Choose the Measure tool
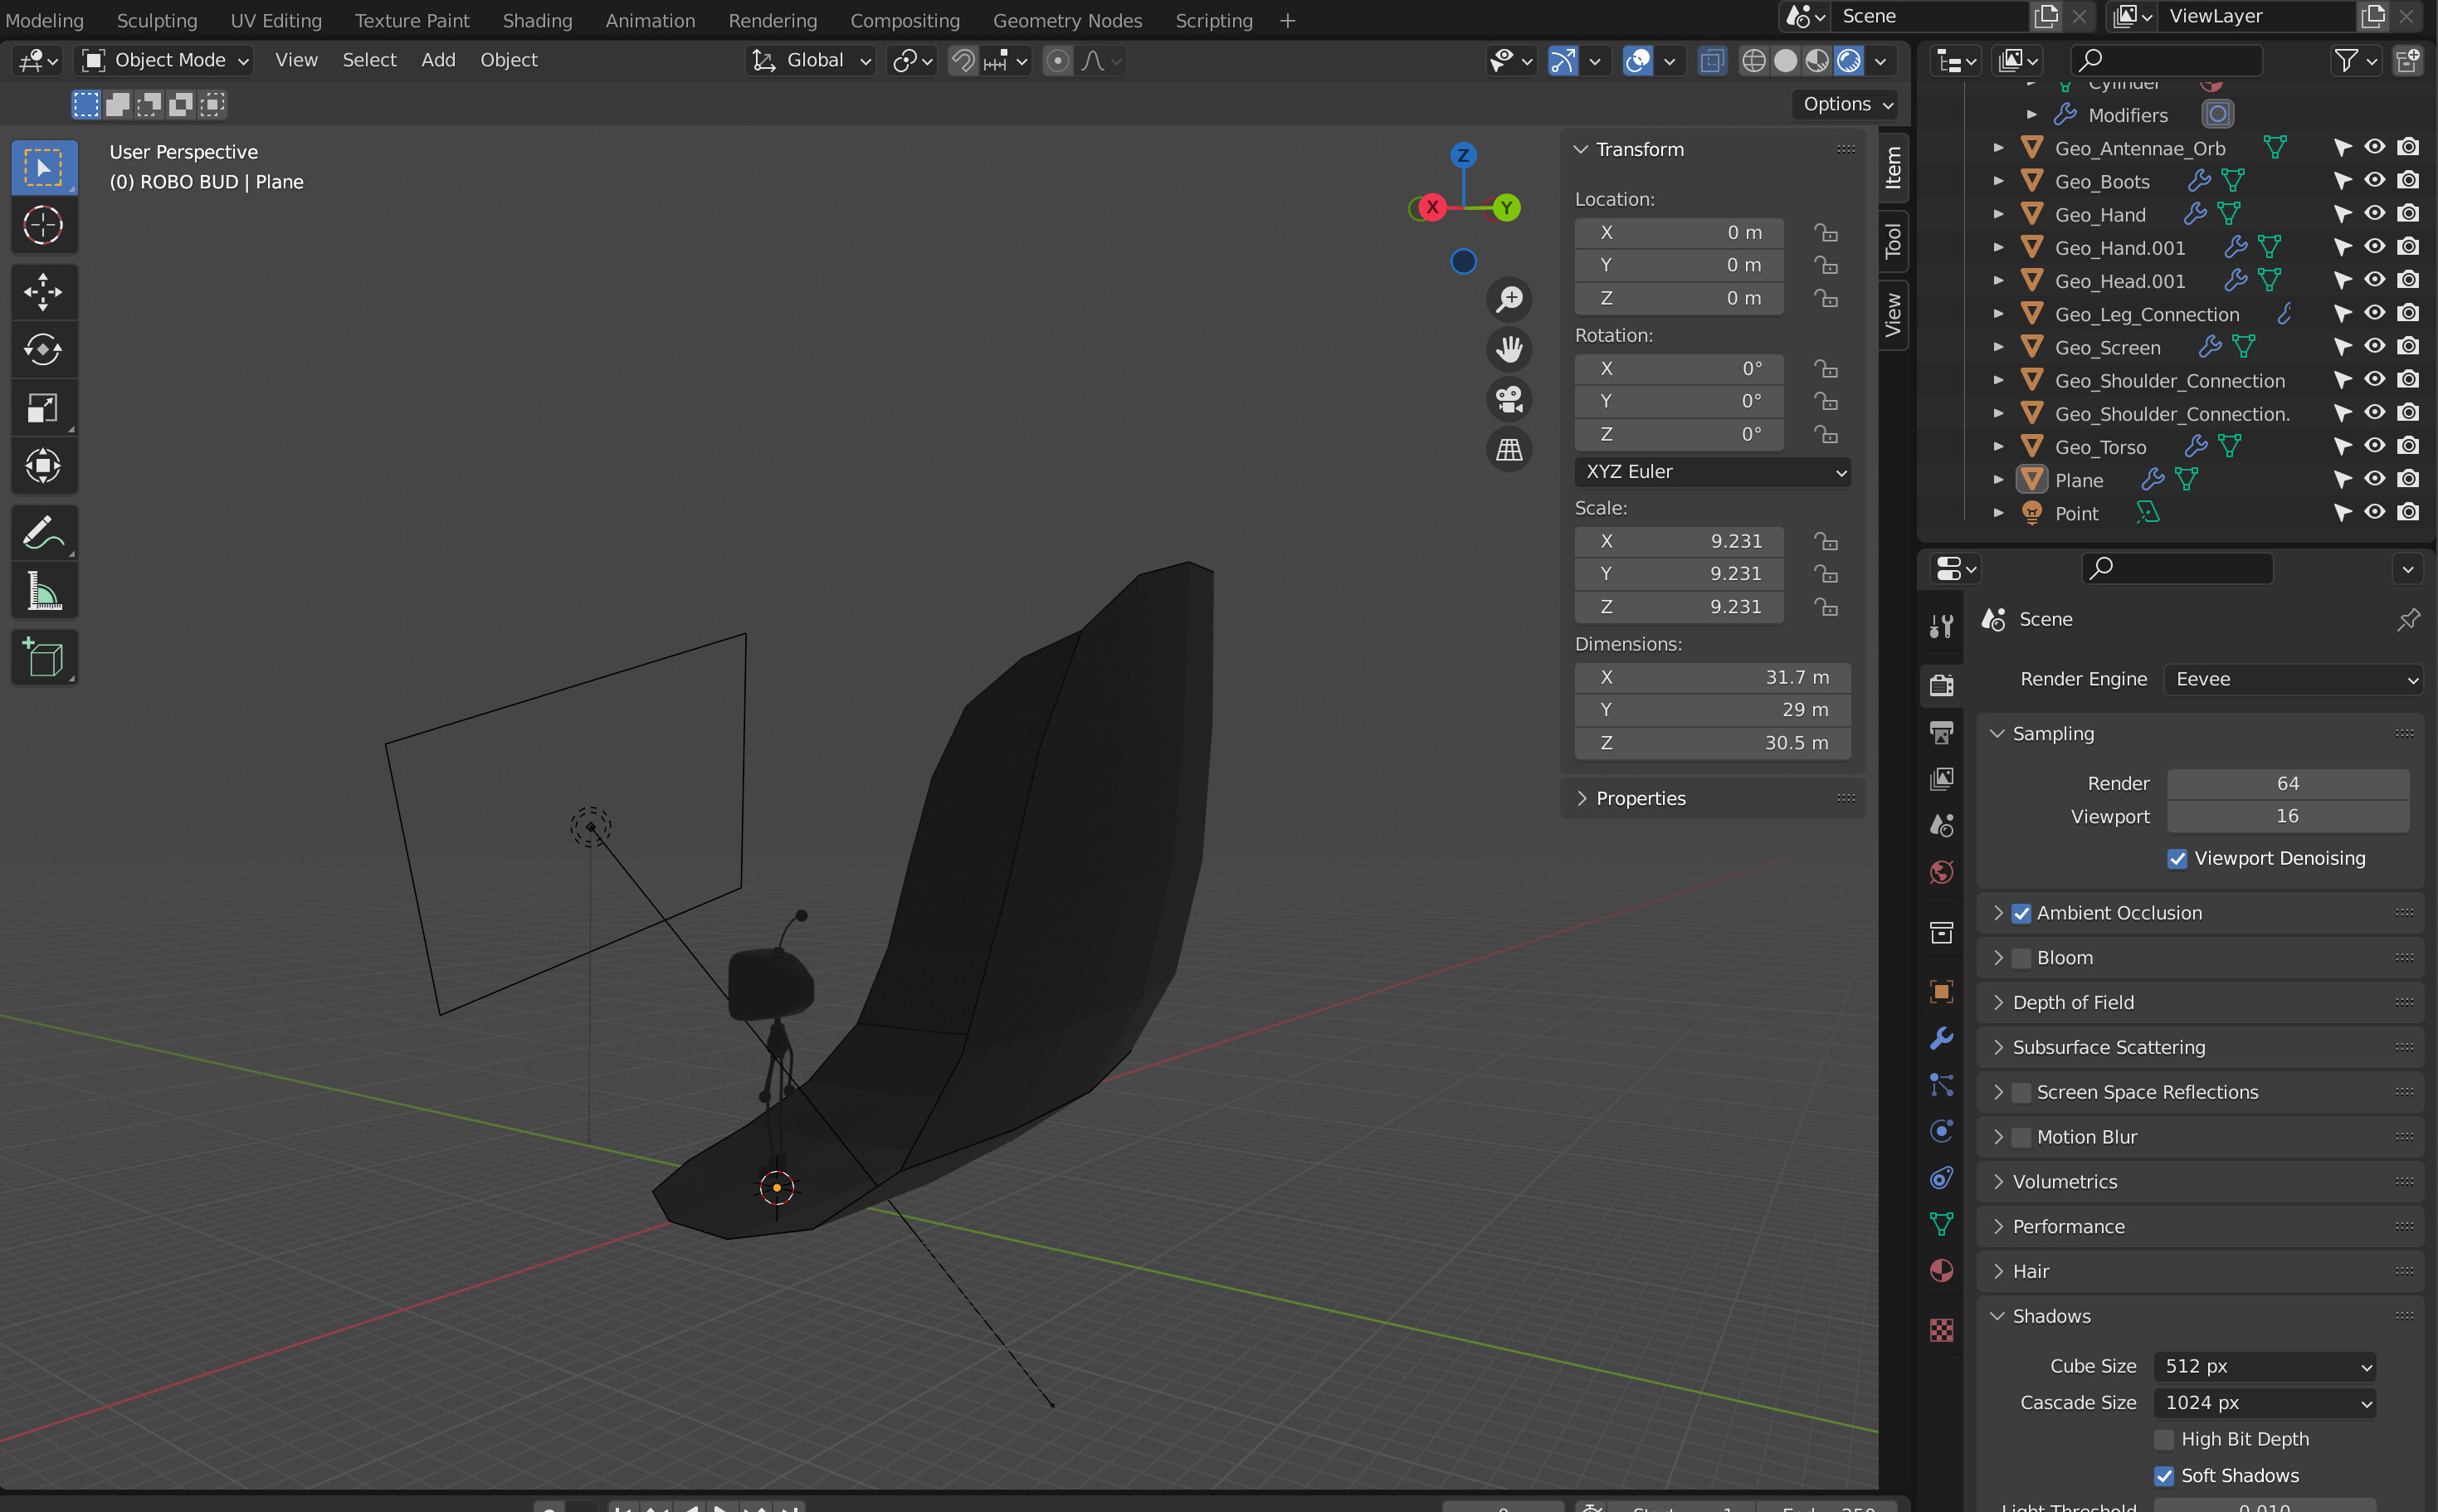The image size is (2438, 1512). [x=44, y=590]
